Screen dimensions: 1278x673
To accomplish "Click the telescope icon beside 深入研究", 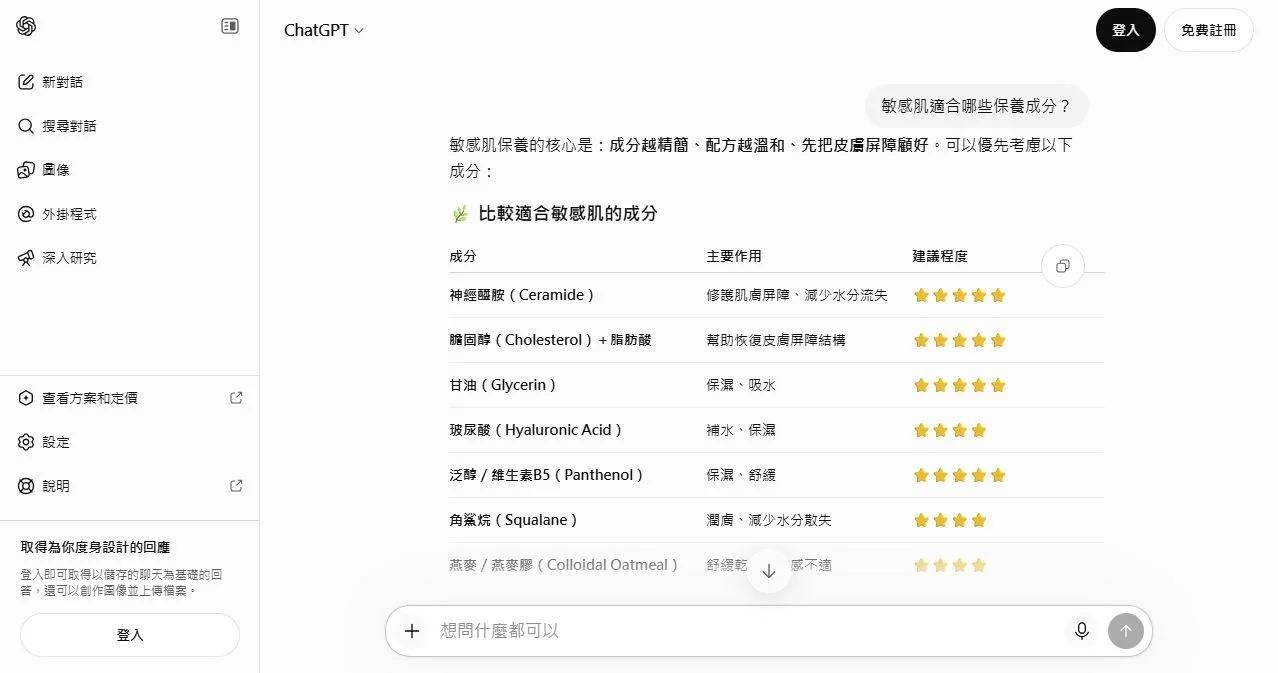I will [x=26, y=258].
